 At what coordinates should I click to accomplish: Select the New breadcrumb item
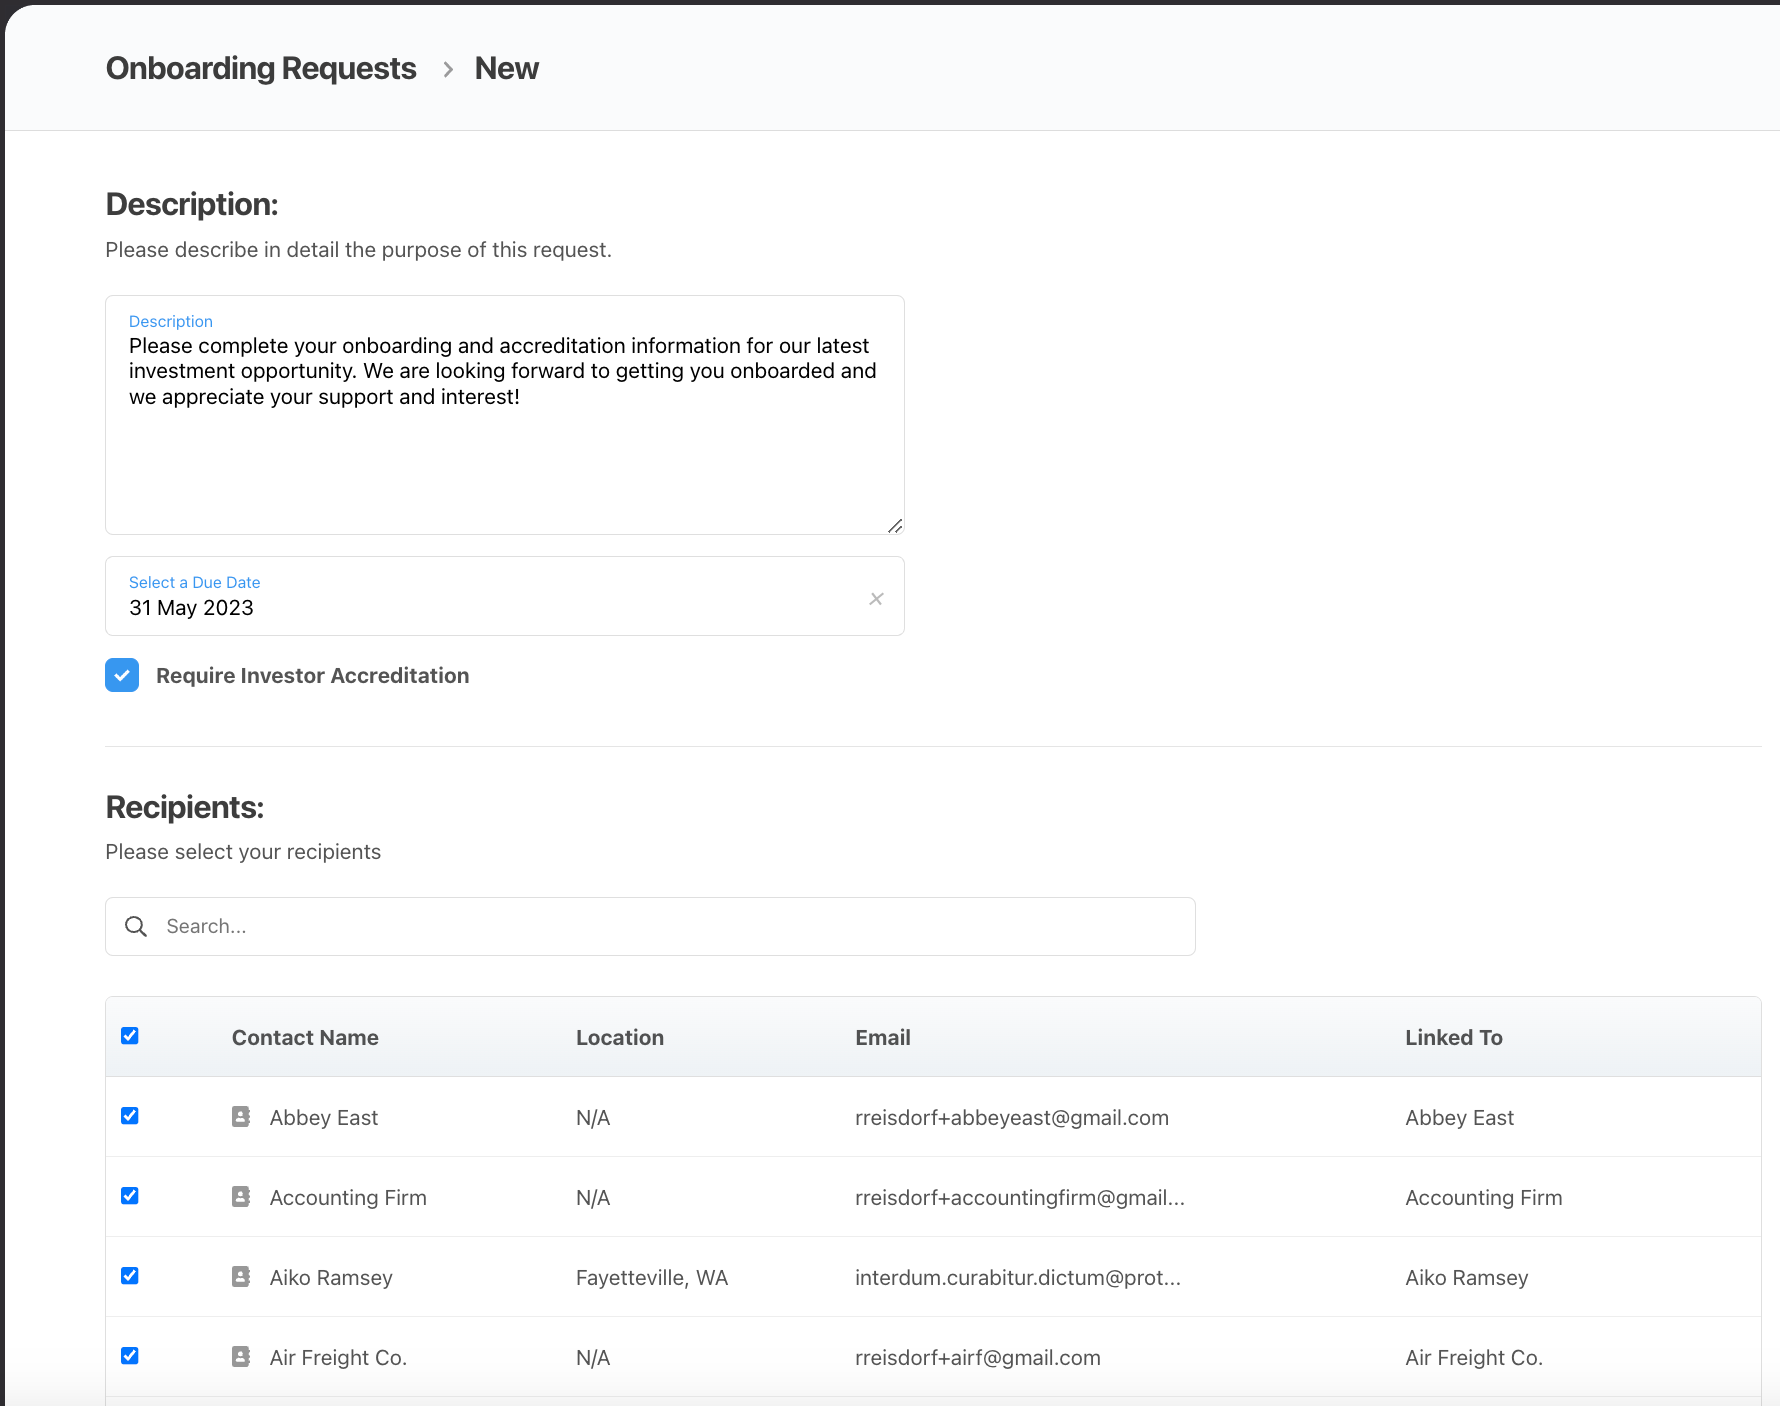[506, 68]
